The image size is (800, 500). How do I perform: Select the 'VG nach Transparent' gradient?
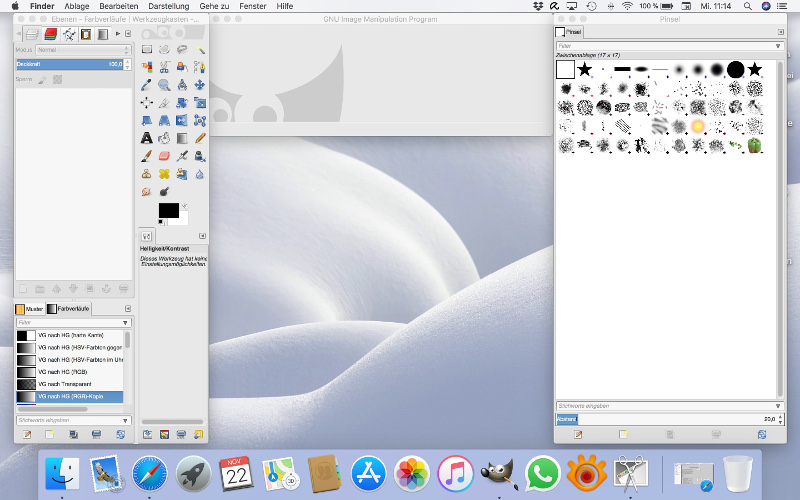[65, 384]
